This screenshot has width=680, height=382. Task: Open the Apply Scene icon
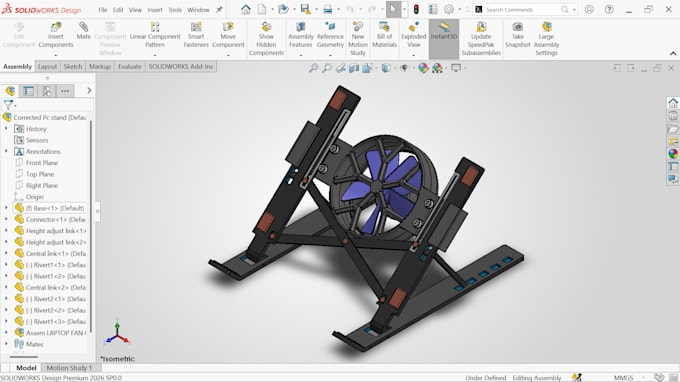[x=437, y=68]
